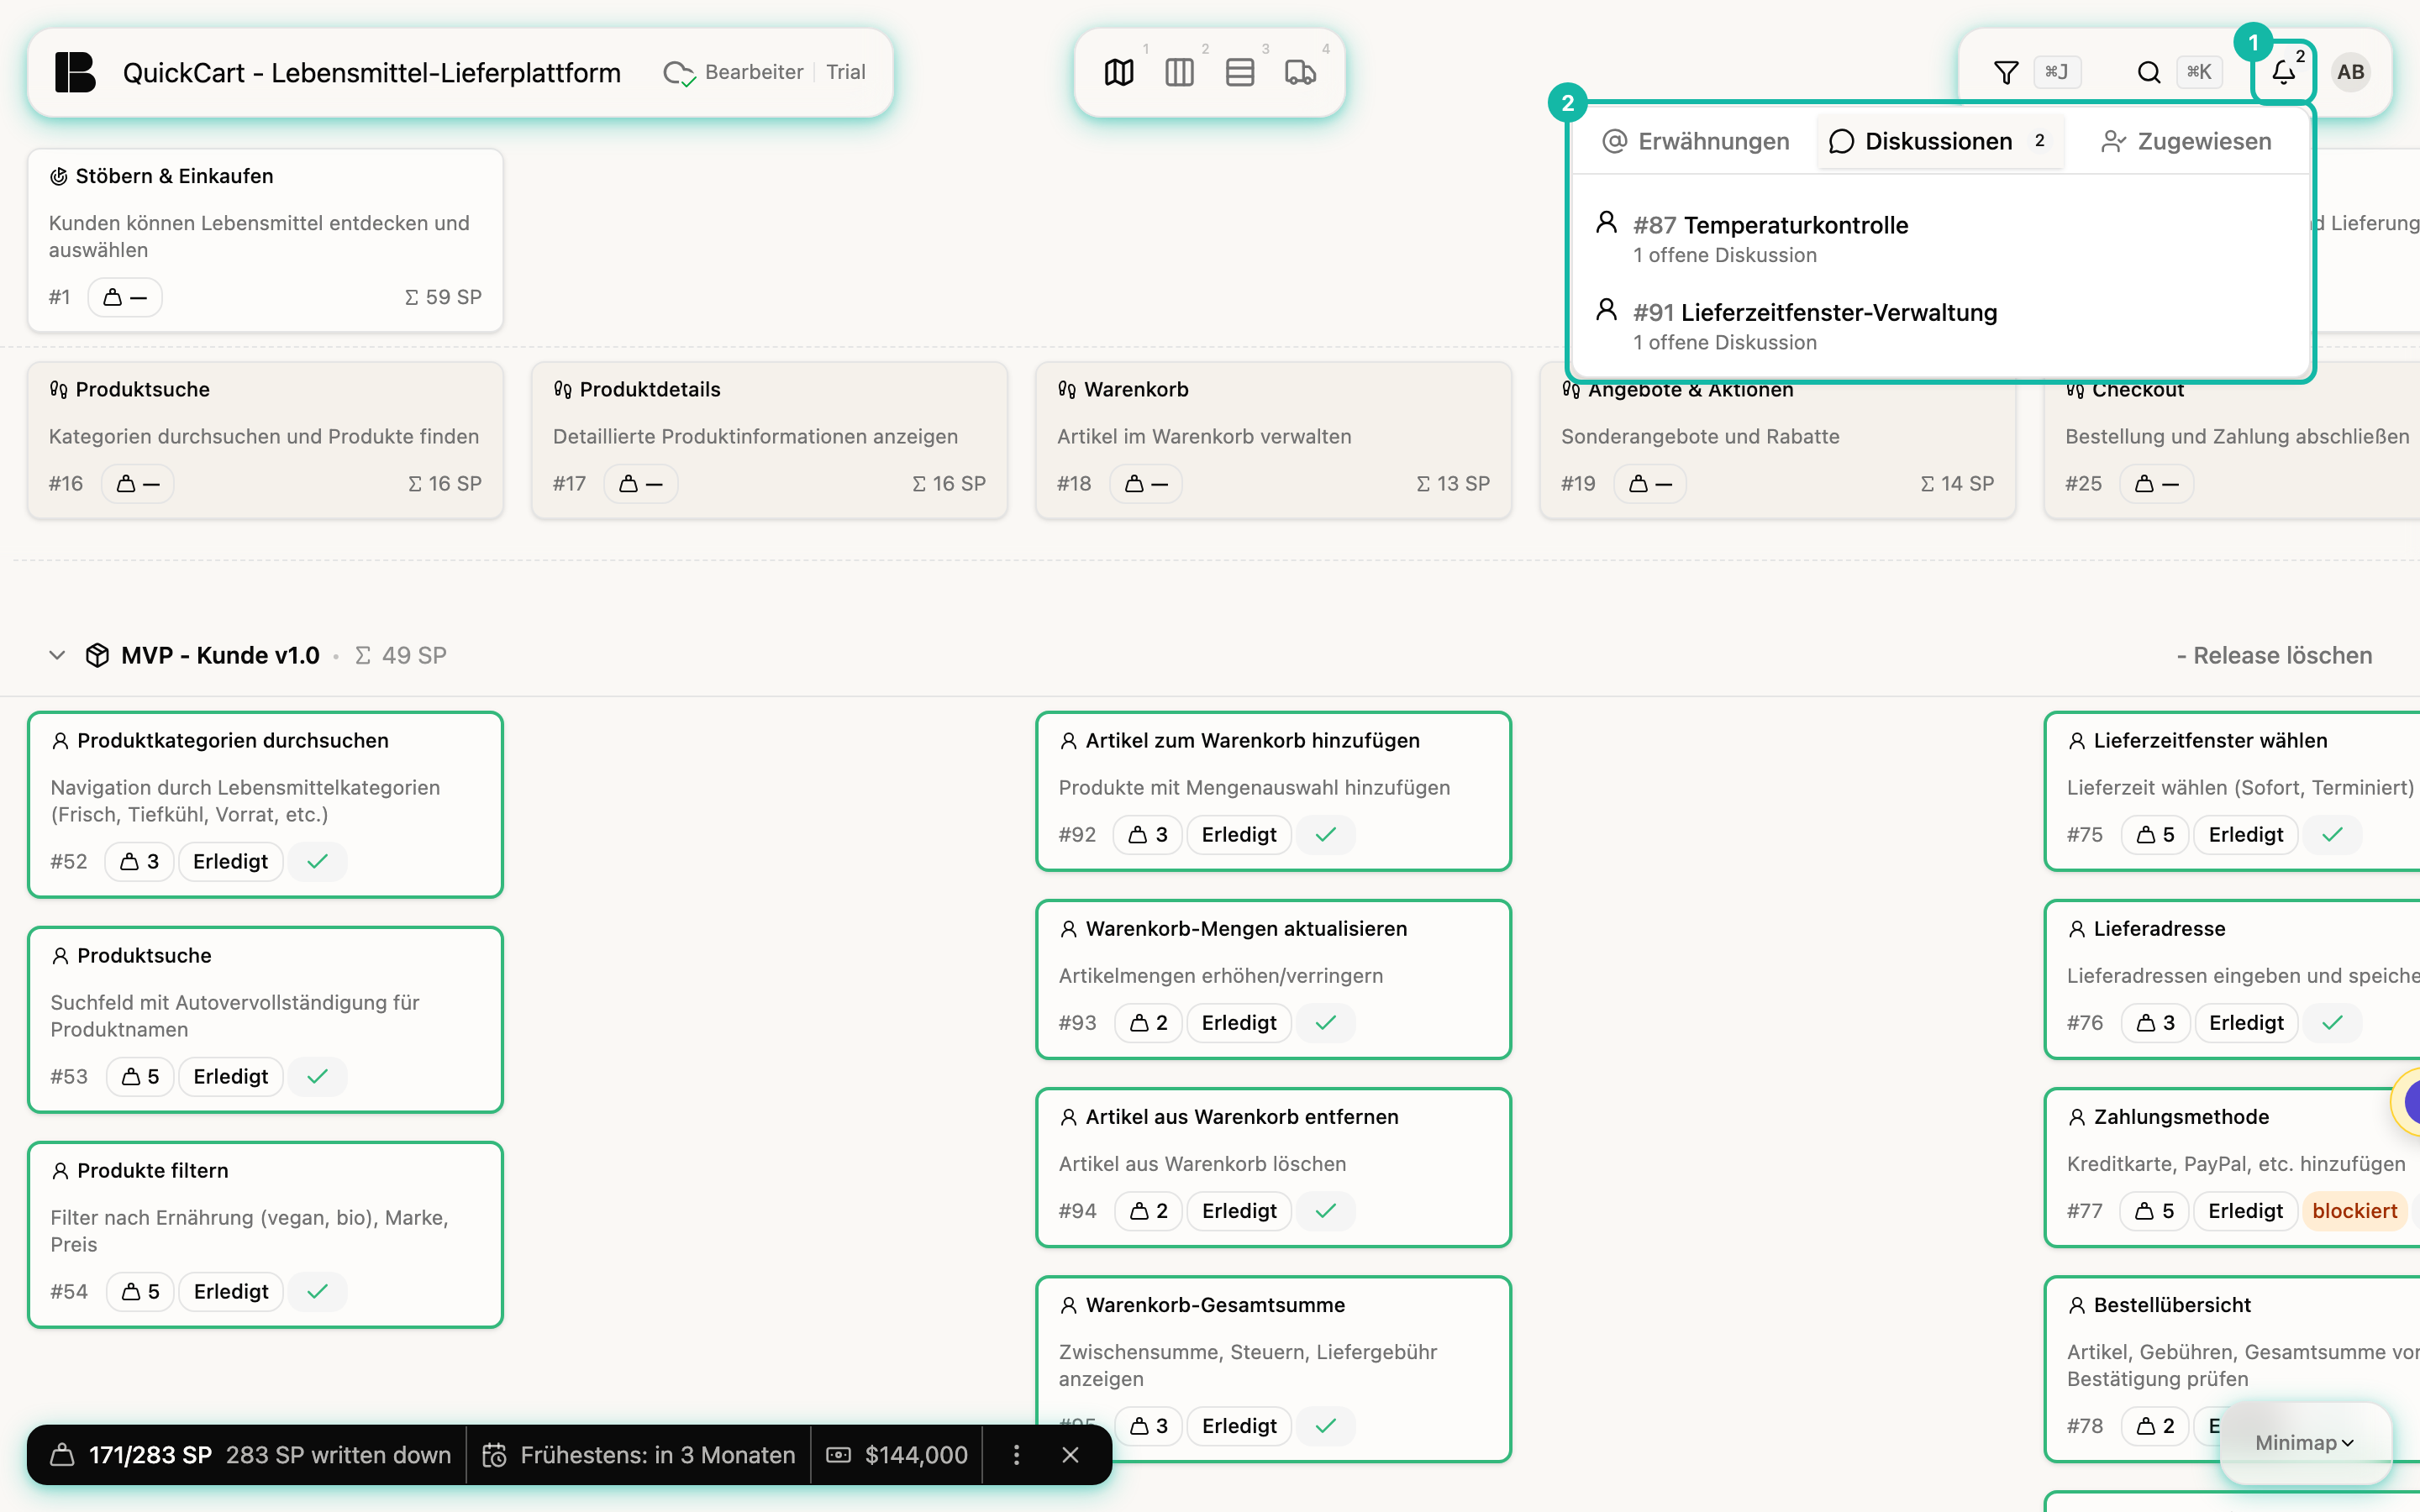Click the Trial label in header
This screenshot has width=2420, height=1512.
coord(845,72)
